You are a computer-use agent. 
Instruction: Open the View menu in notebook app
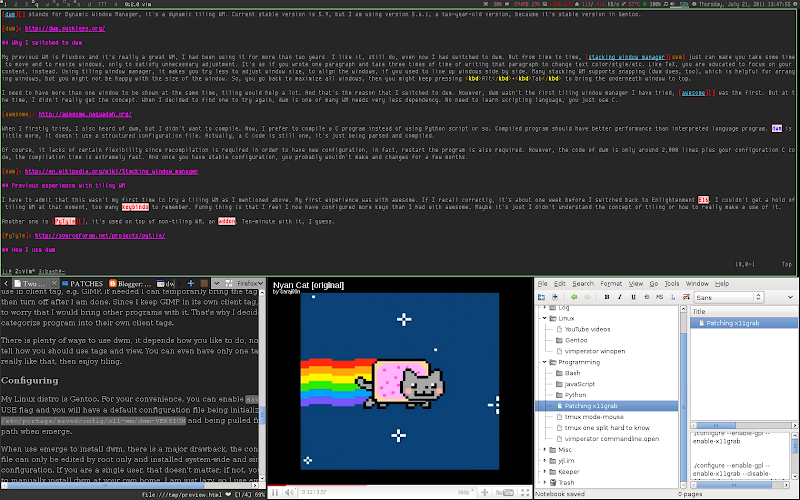point(636,284)
